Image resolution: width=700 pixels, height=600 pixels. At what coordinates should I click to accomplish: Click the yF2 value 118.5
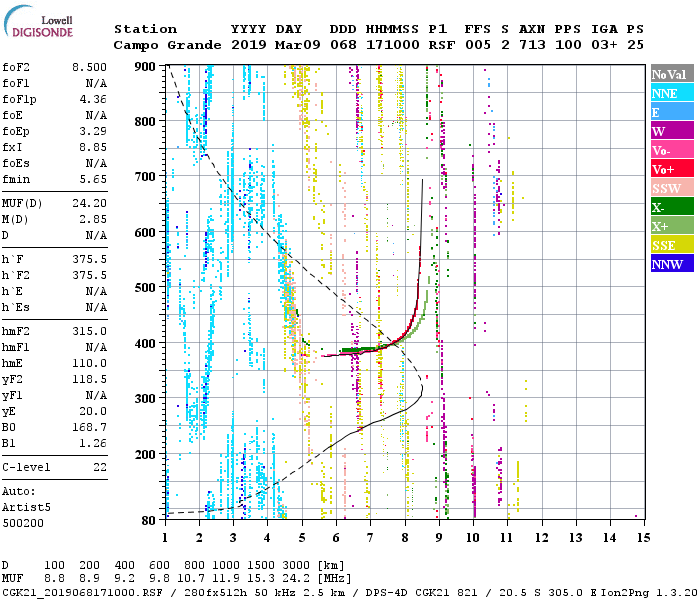point(89,379)
